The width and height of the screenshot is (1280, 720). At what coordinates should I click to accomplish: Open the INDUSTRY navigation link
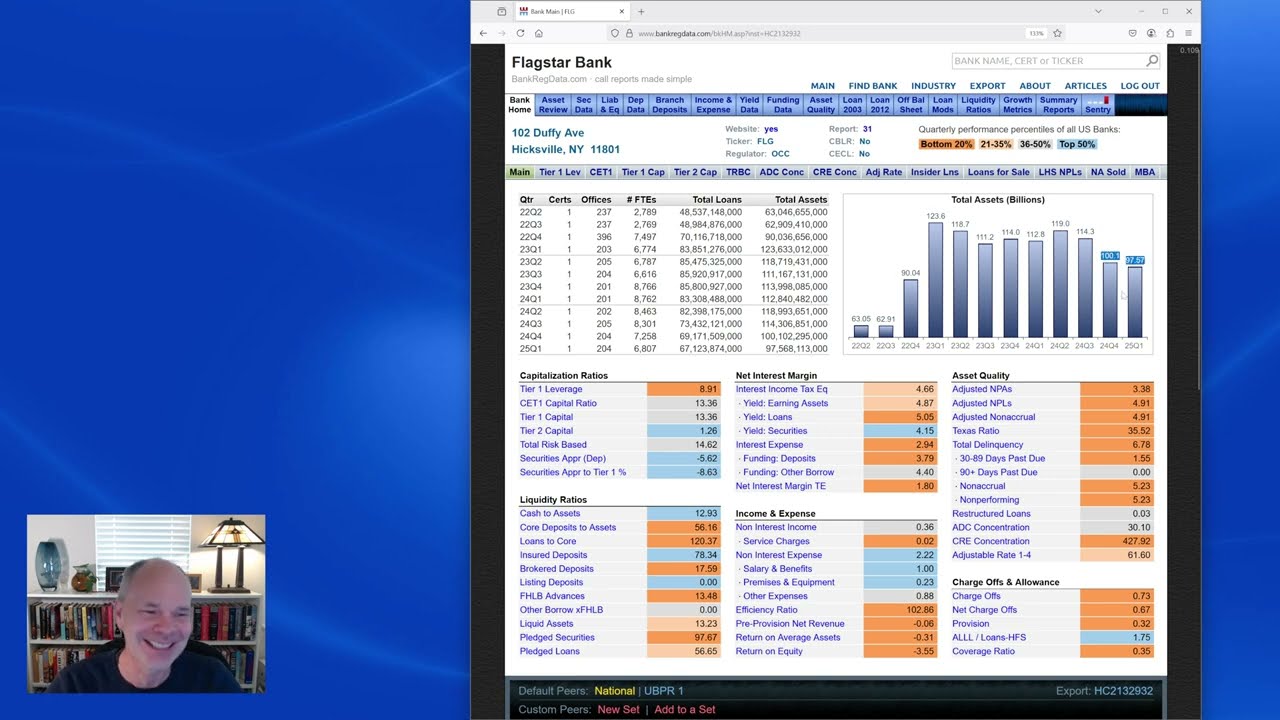[933, 86]
